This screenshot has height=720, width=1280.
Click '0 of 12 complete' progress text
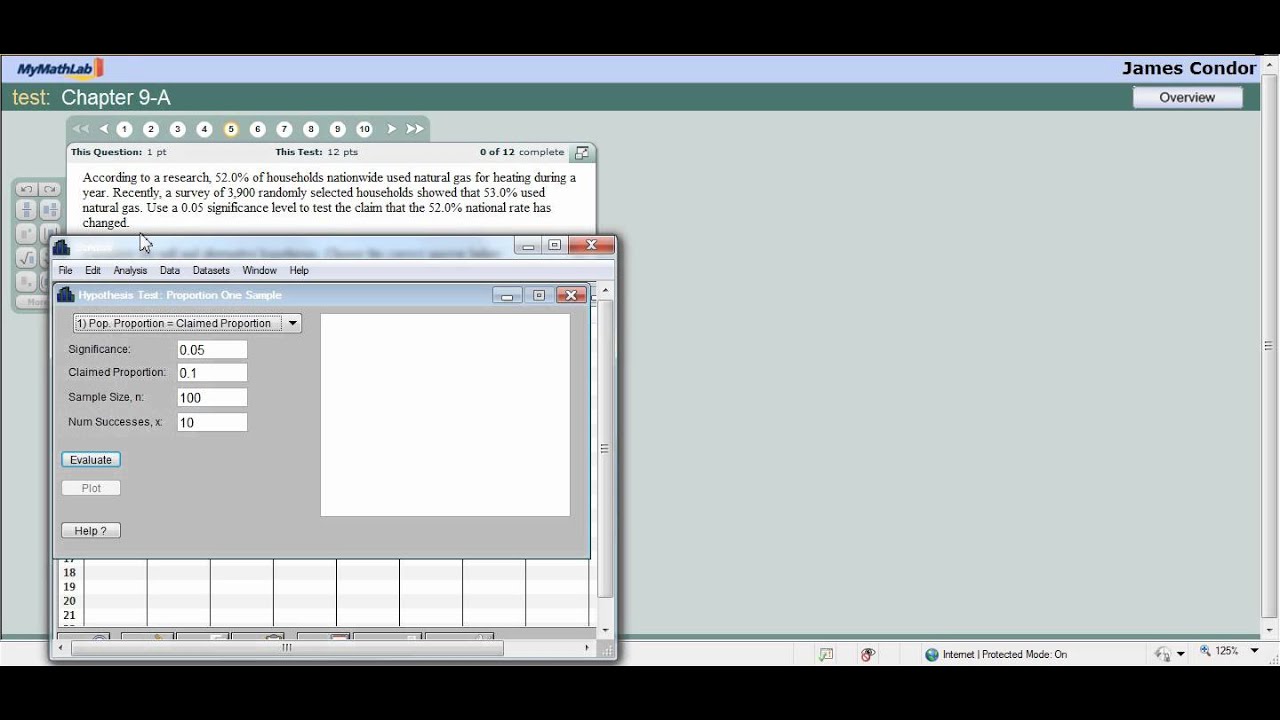coord(522,152)
